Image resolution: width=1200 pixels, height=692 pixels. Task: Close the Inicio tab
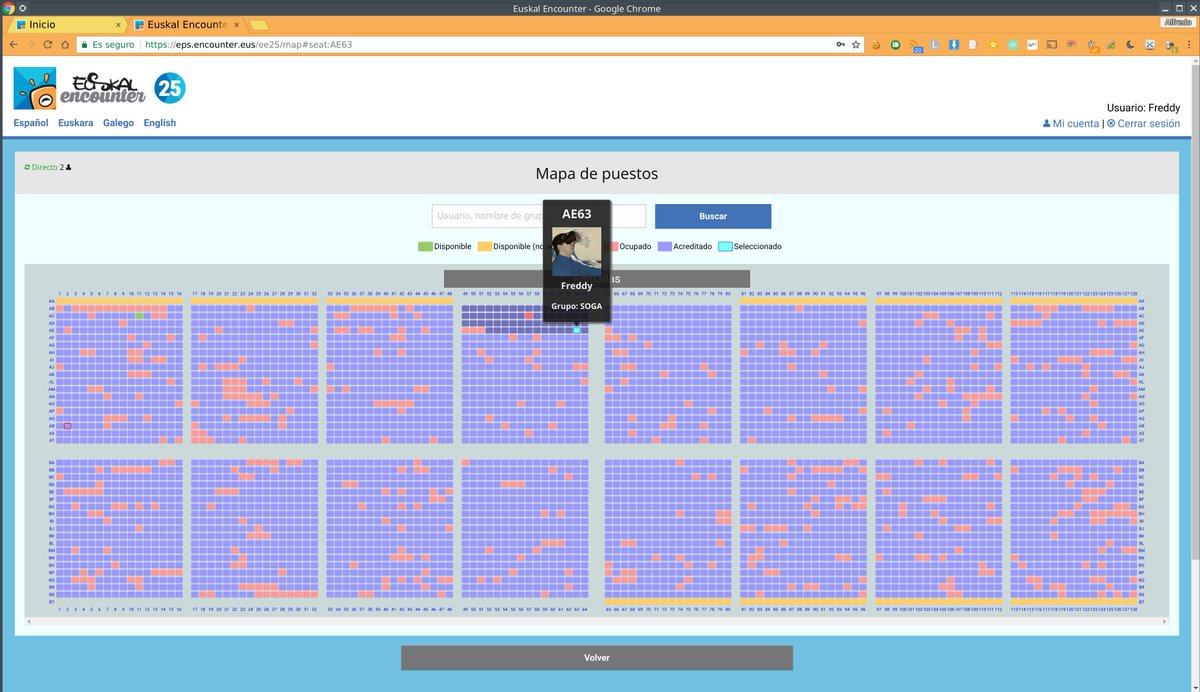point(118,24)
